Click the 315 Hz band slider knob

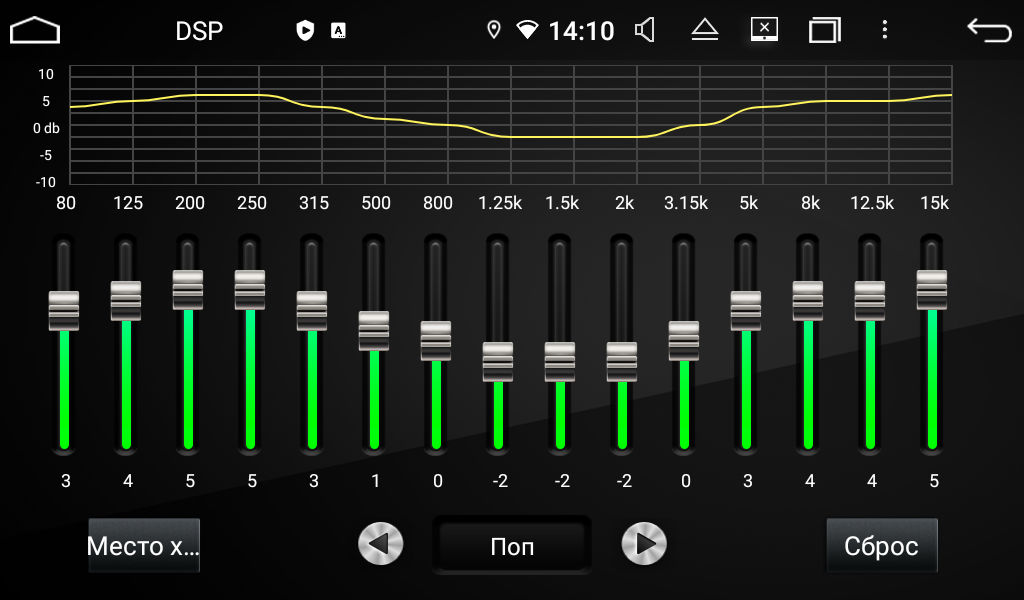(312, 311)
